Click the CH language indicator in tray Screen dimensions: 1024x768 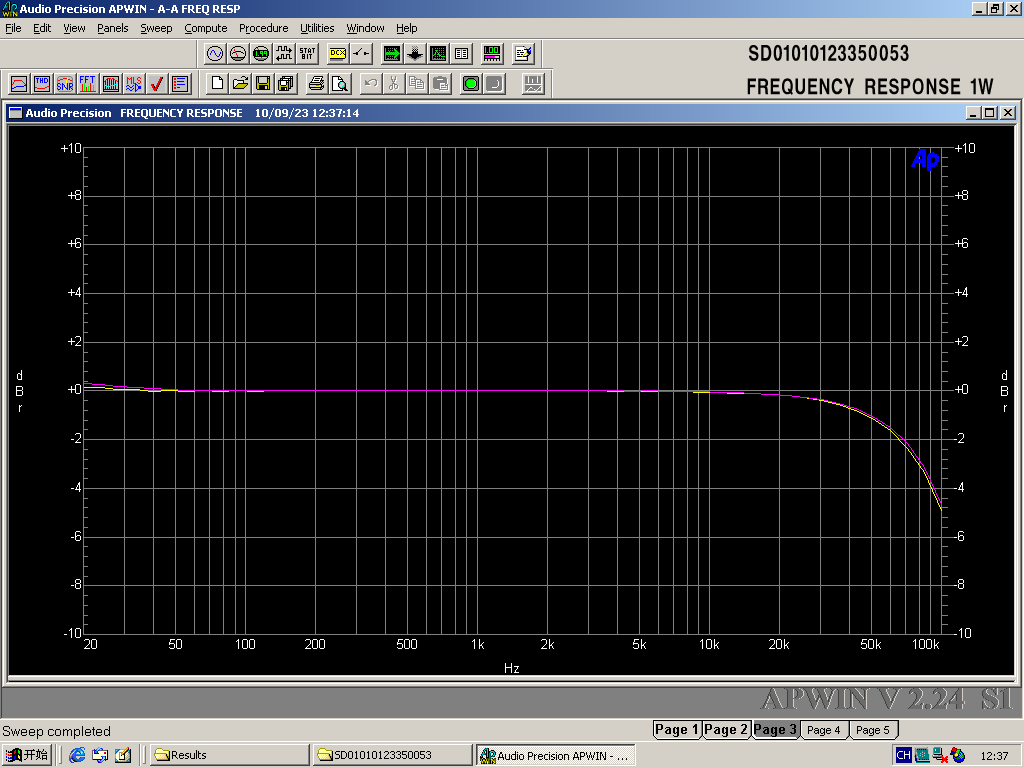click(x=903, y=756)
